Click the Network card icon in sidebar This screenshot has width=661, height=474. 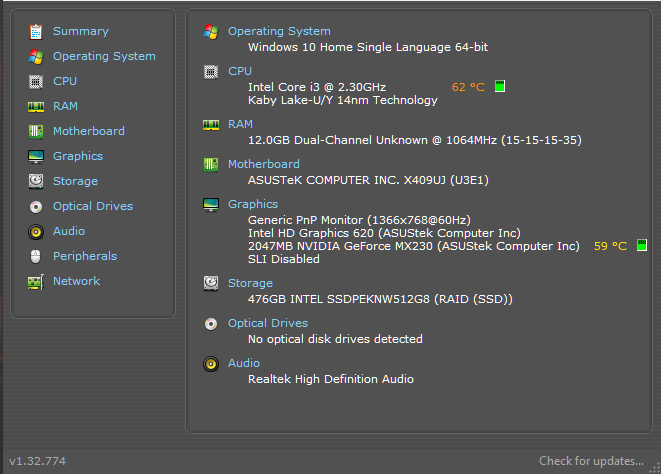point(36,282)
